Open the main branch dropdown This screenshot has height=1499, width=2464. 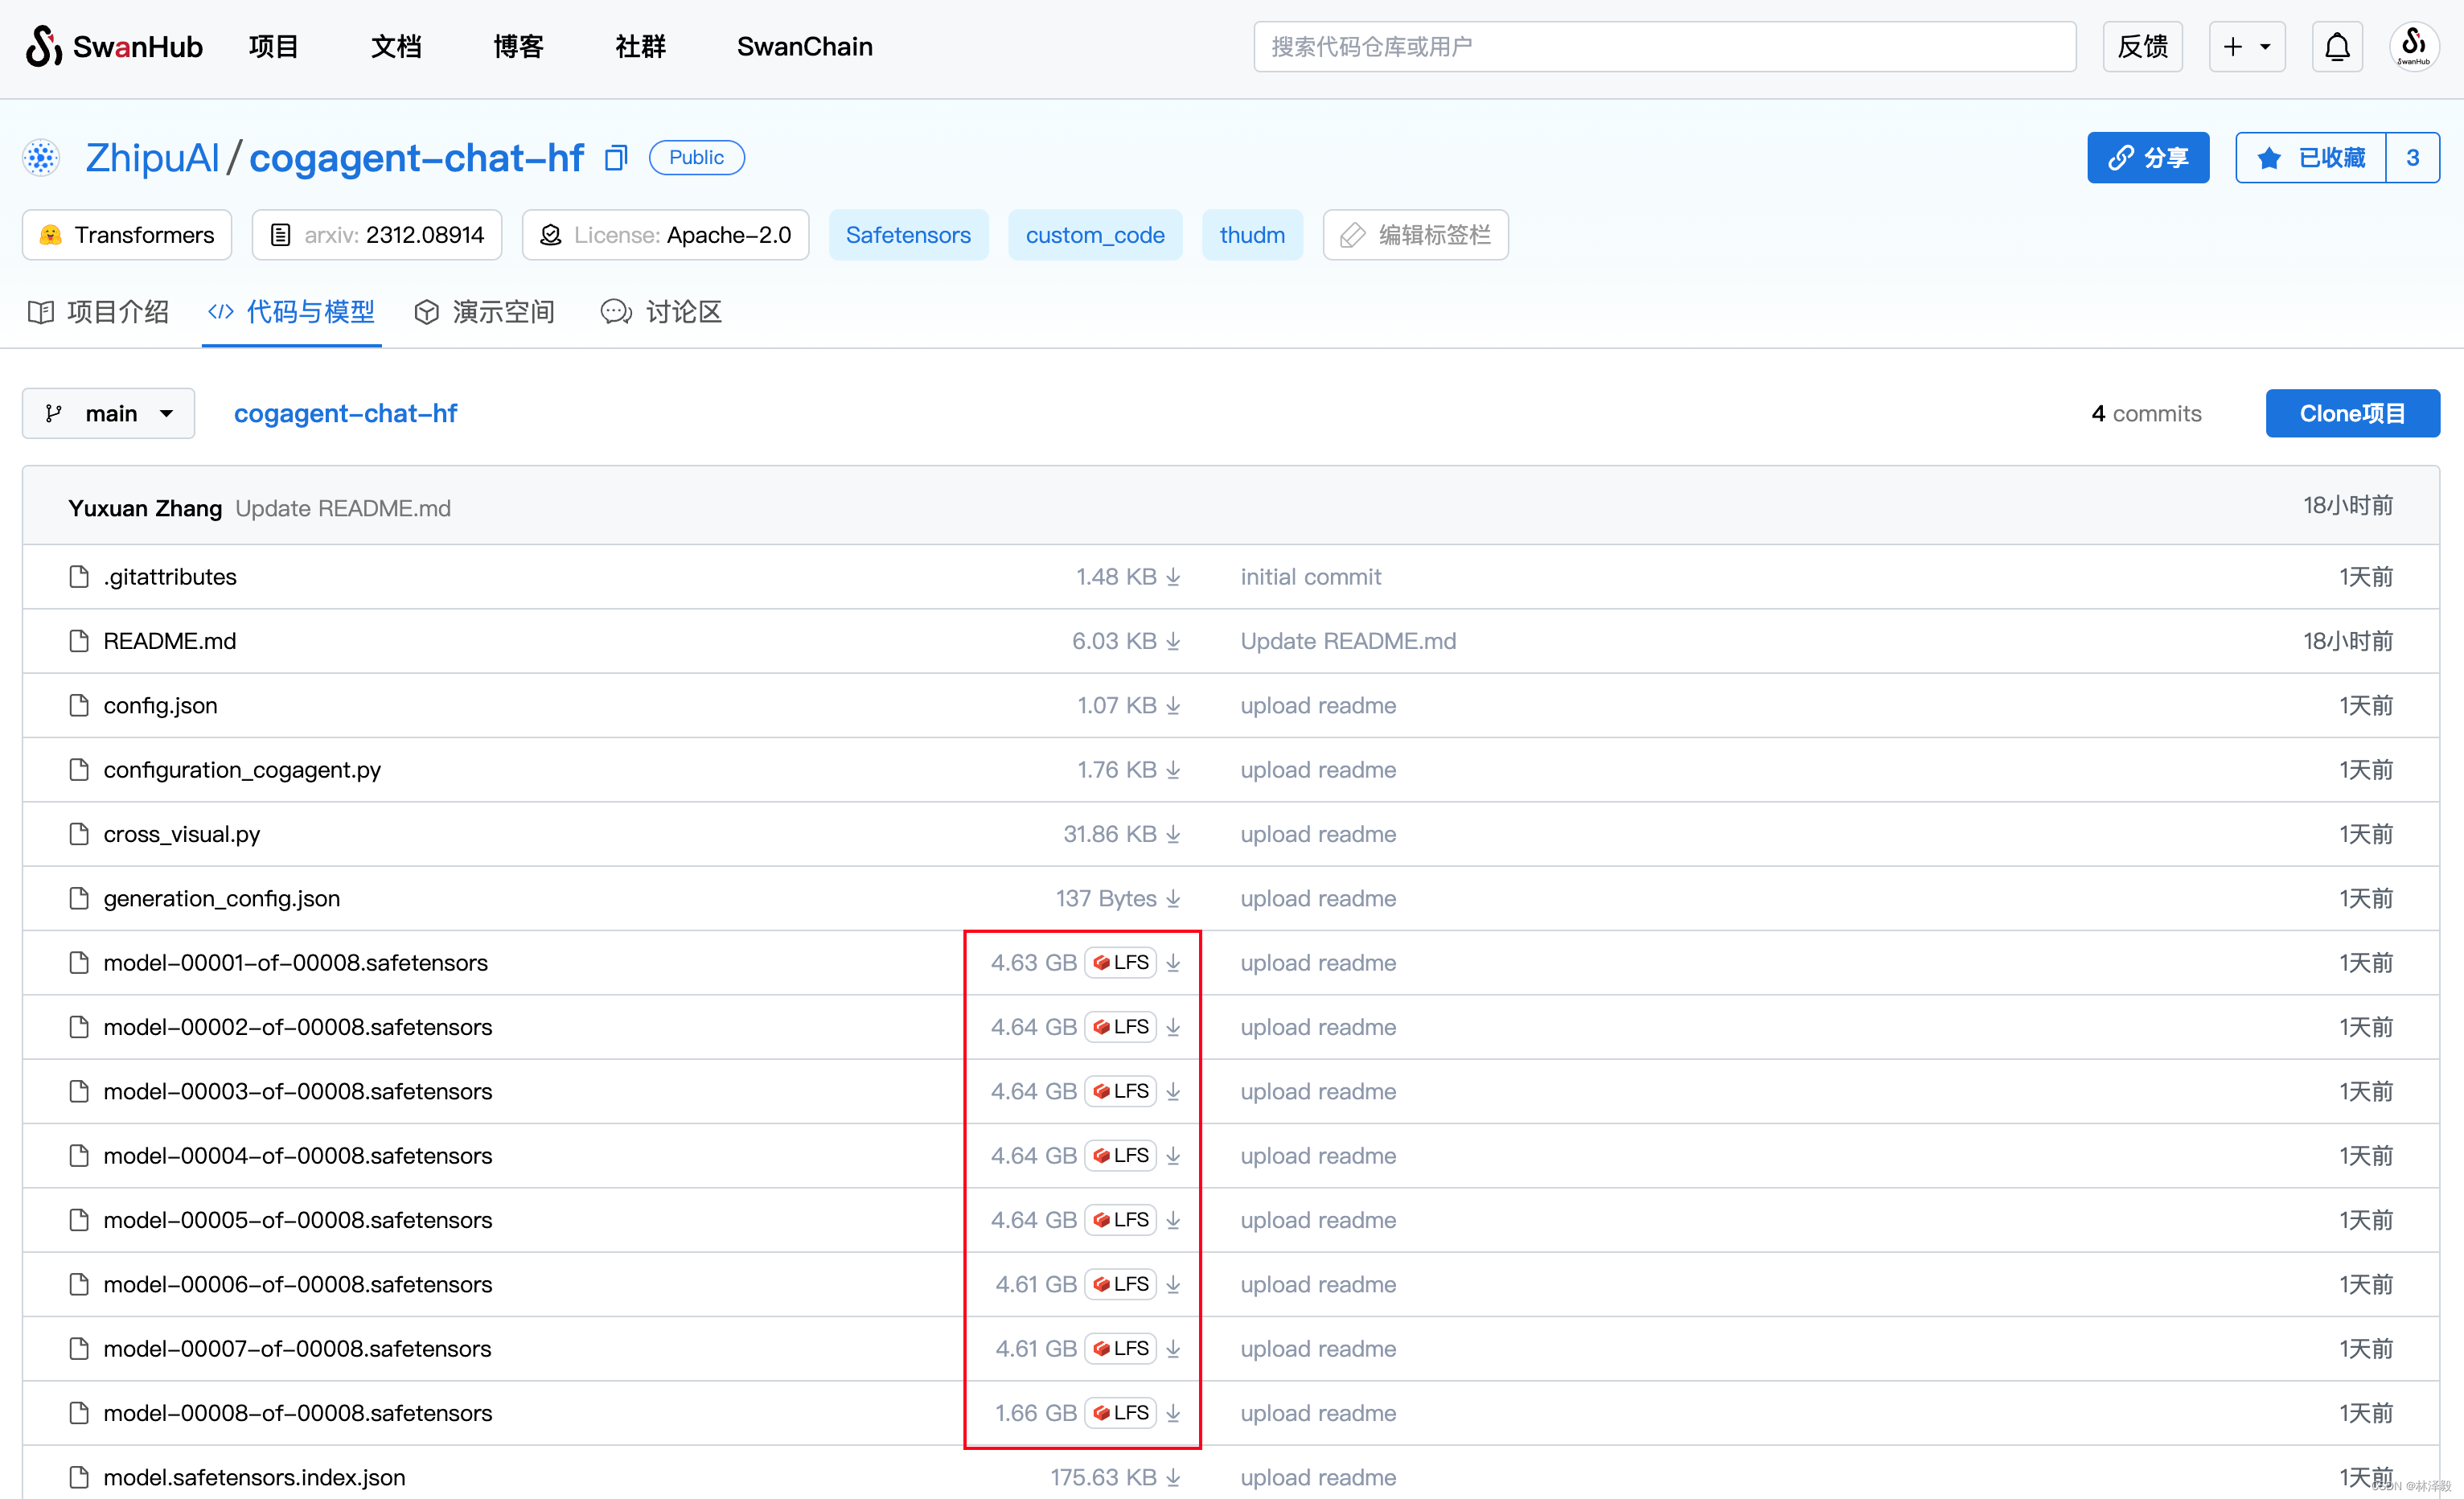pos(109,413)
